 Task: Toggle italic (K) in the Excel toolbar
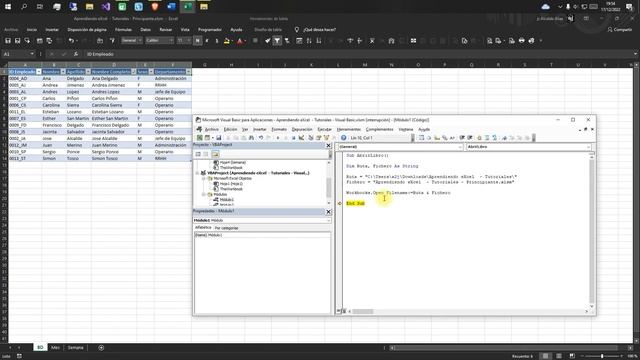click(x=207, y=41)
